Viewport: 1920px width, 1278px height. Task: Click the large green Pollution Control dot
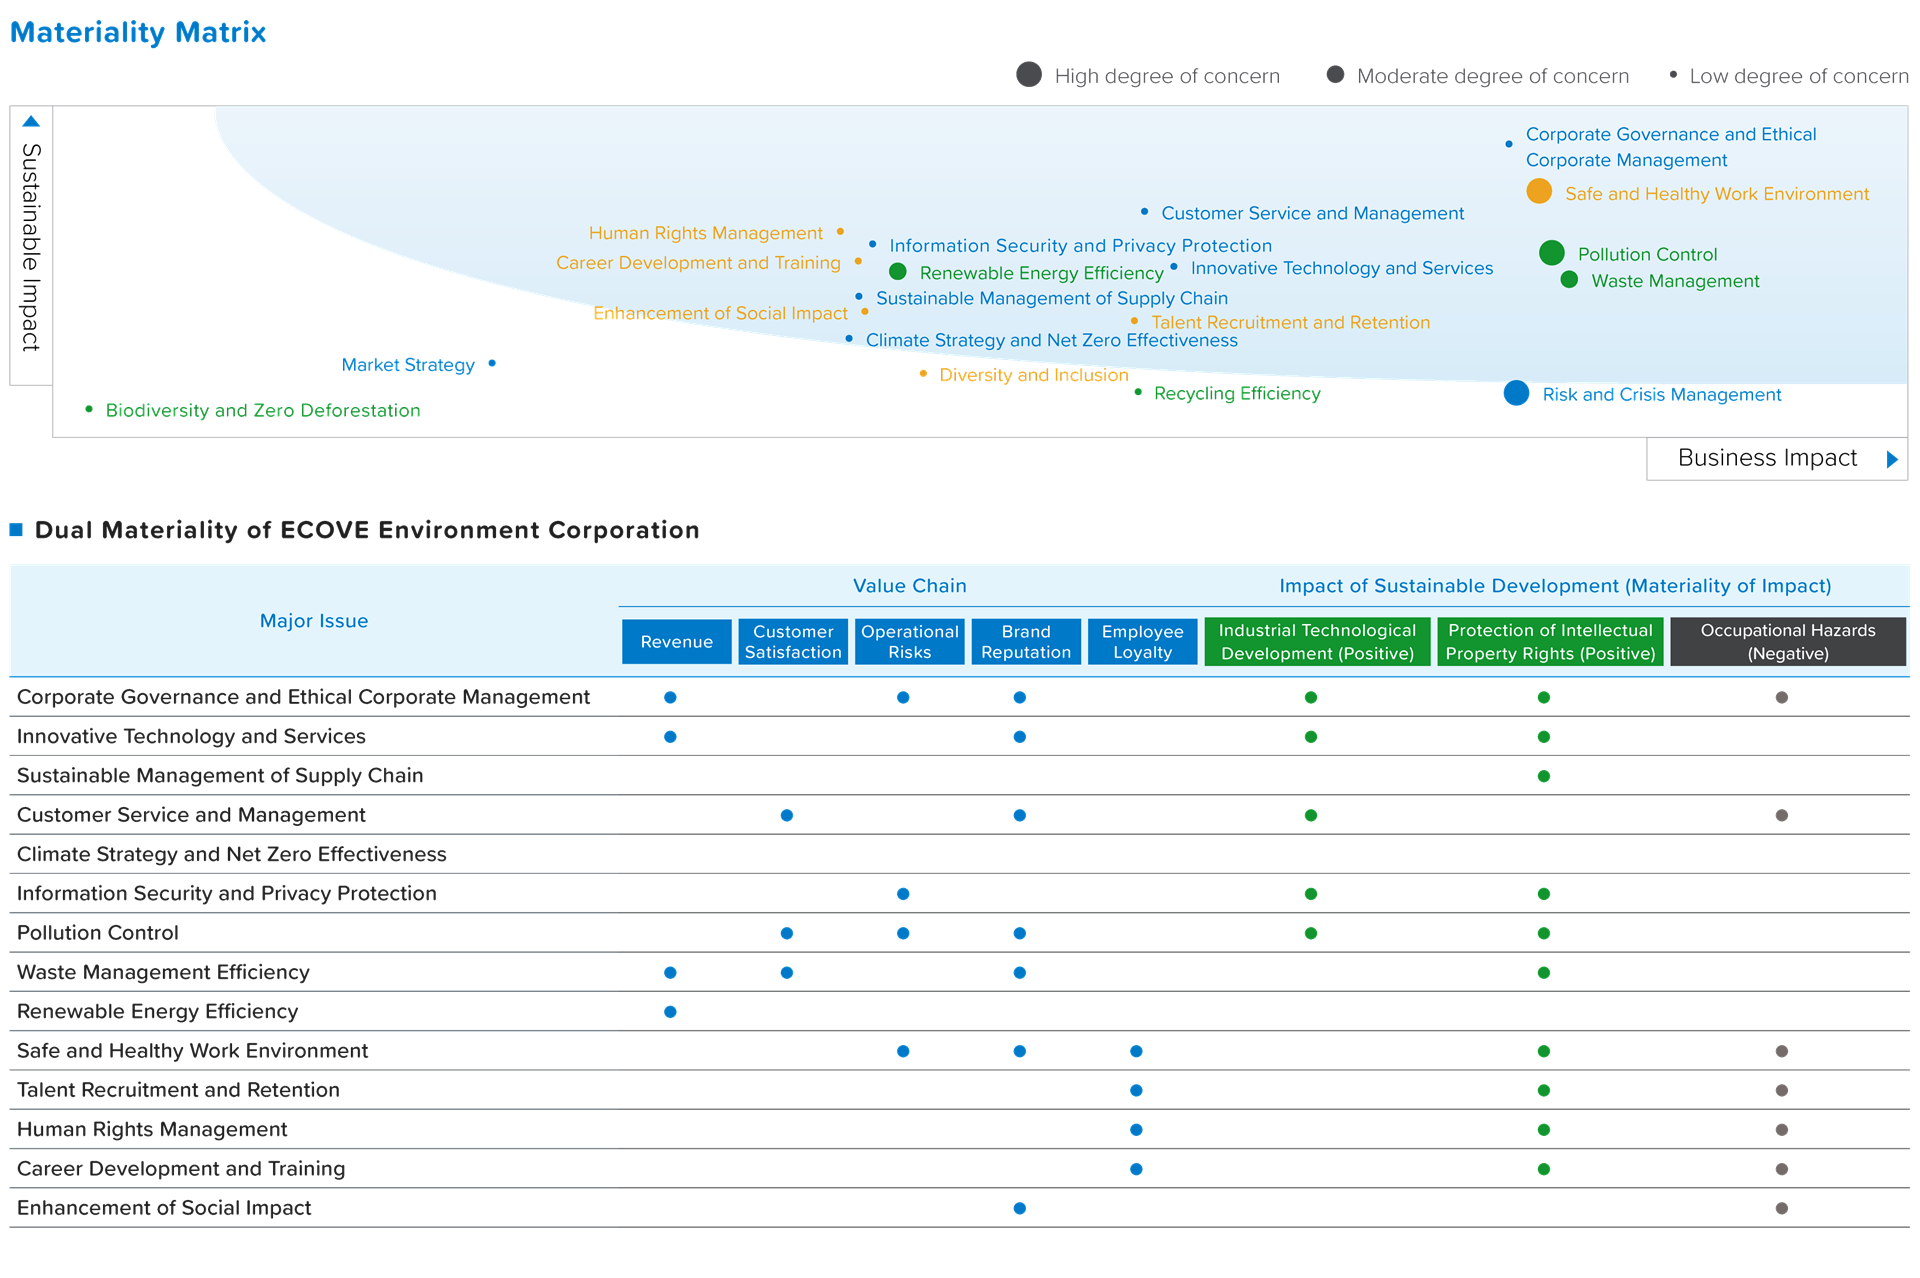point(1552,253)
